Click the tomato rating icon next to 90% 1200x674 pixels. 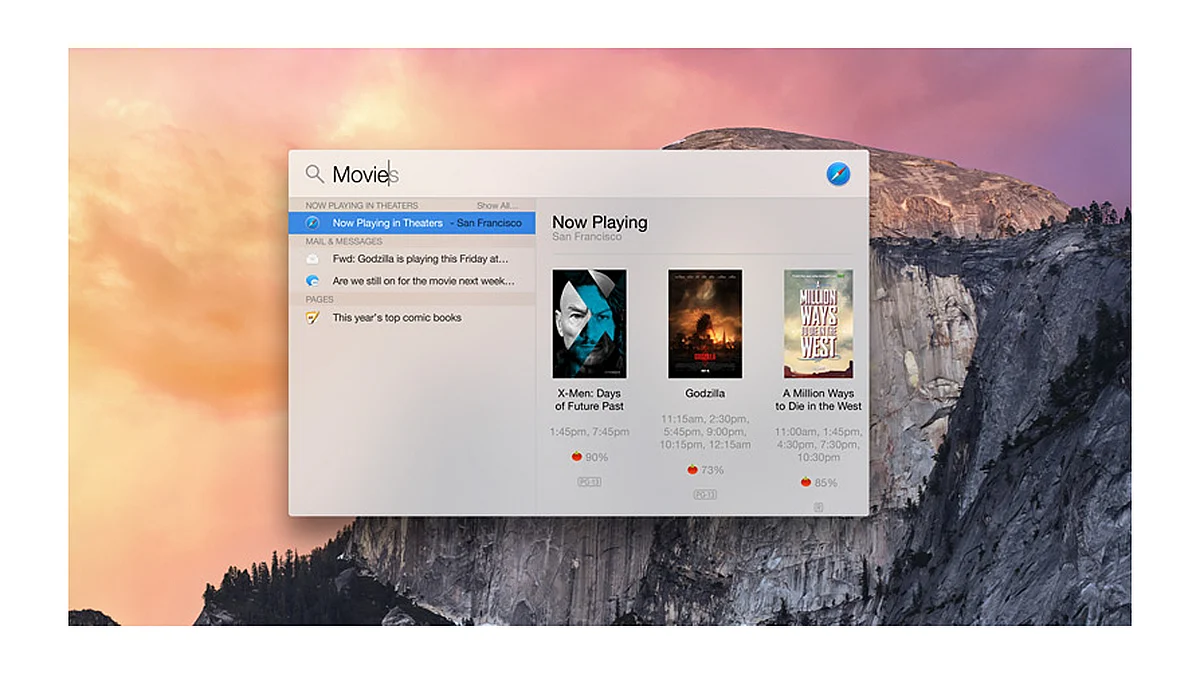point(577,457)
